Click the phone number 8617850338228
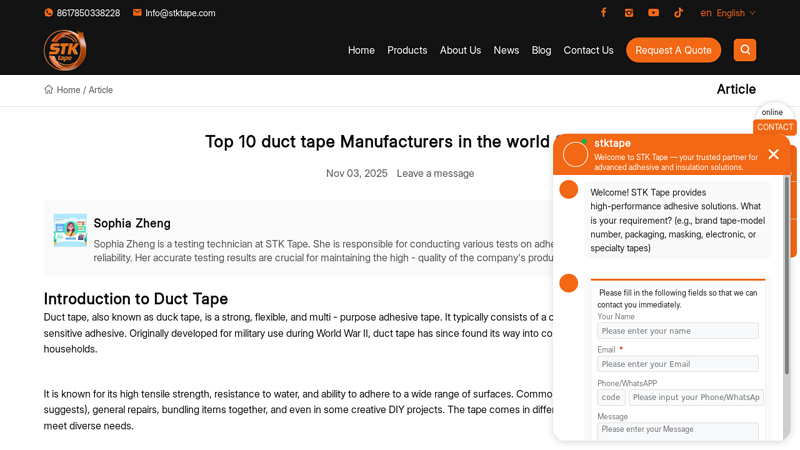The image size is (800, 450). (88, 13)
